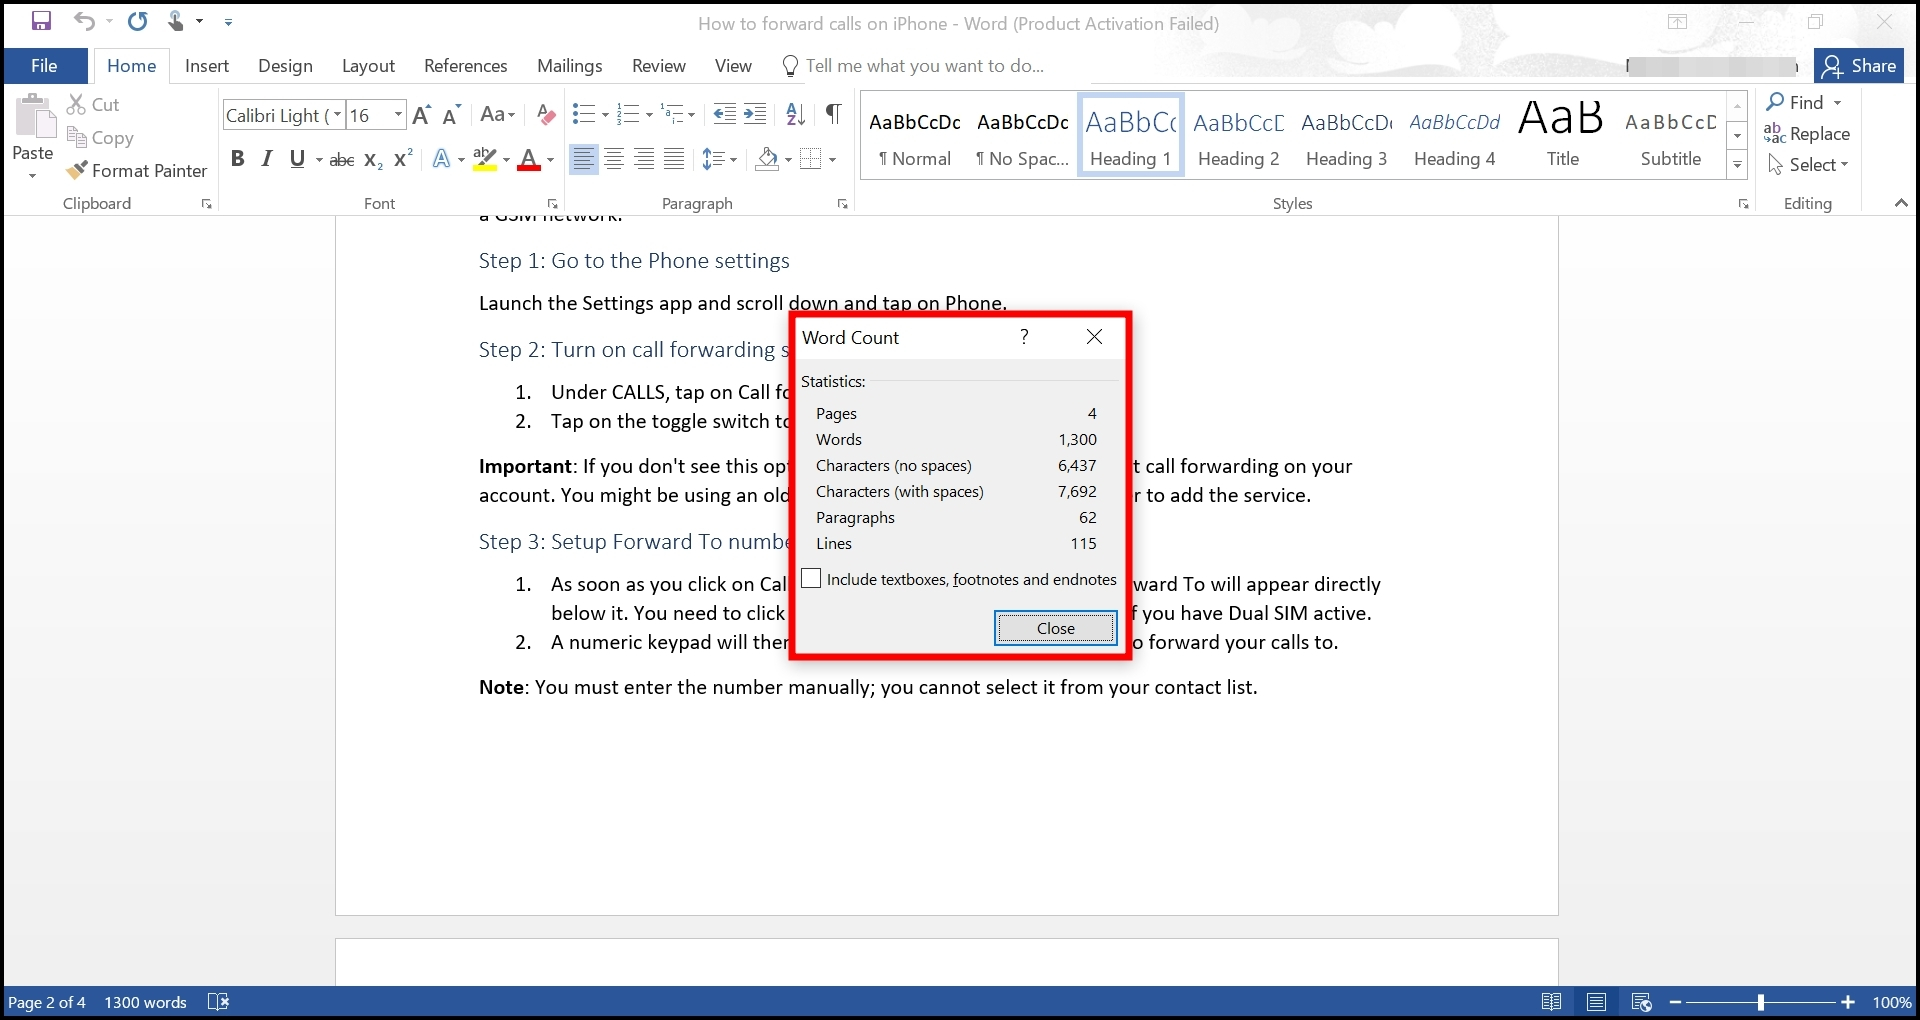Open line and paragraph spacing menu

click(719, 159)
